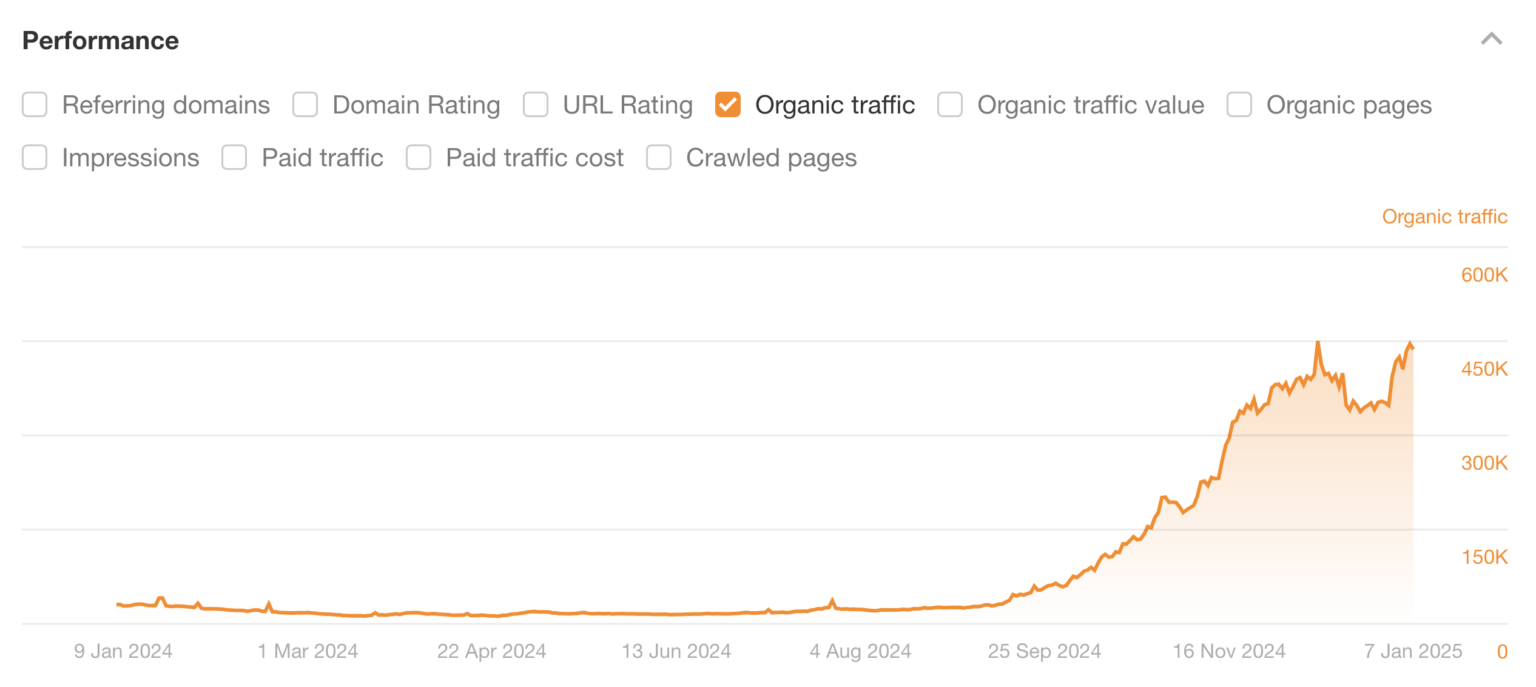
Task: Click the traffic peak point on chart
Action: (x=1317, y=342)
